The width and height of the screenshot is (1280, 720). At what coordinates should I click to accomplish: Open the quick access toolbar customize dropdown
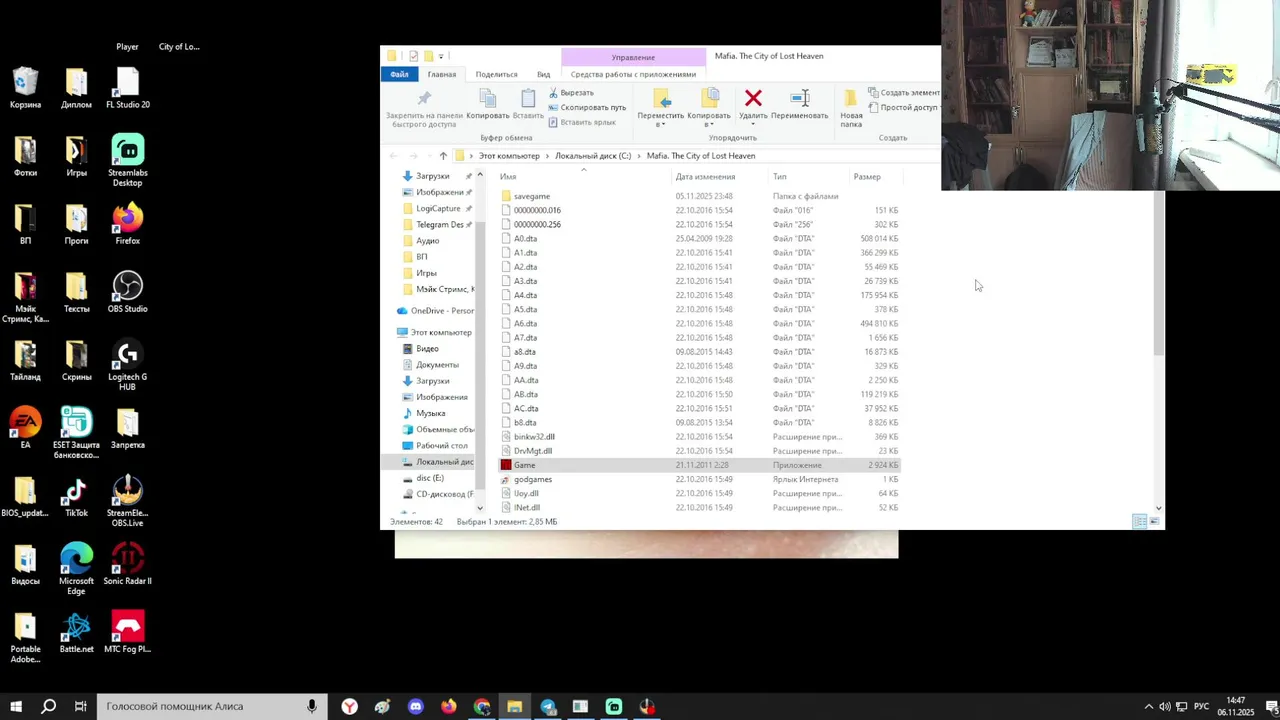[x=441, y=56]
